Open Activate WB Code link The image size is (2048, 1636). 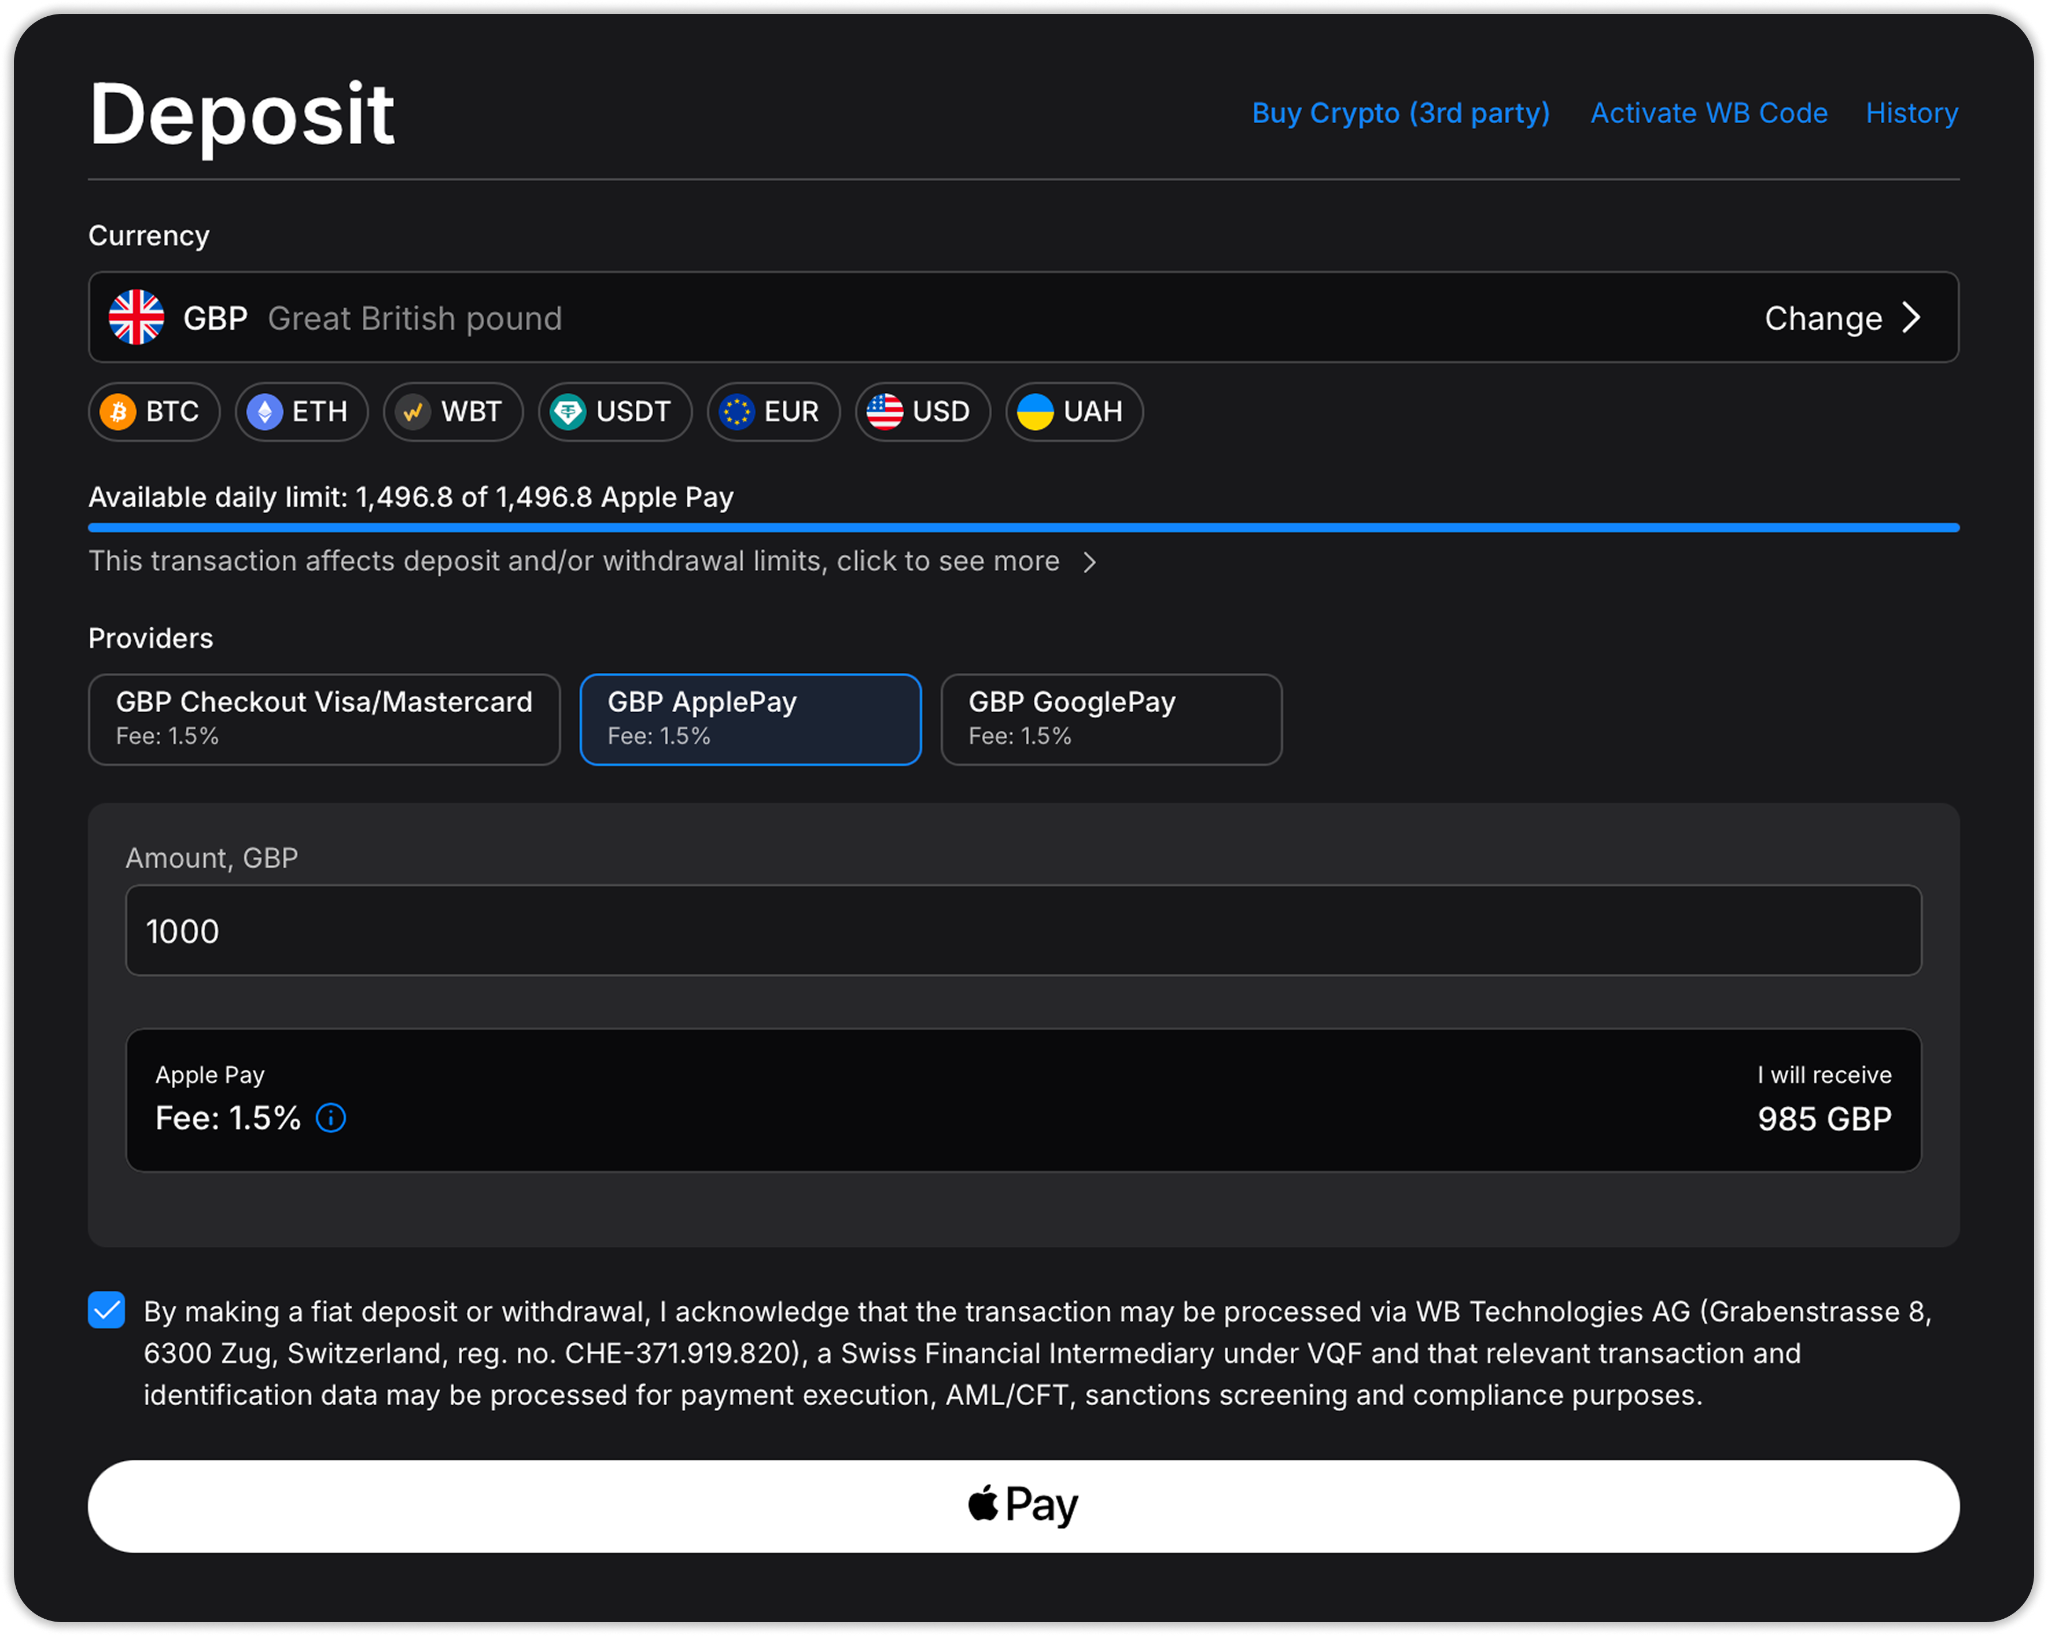[x=1709, y=113]
